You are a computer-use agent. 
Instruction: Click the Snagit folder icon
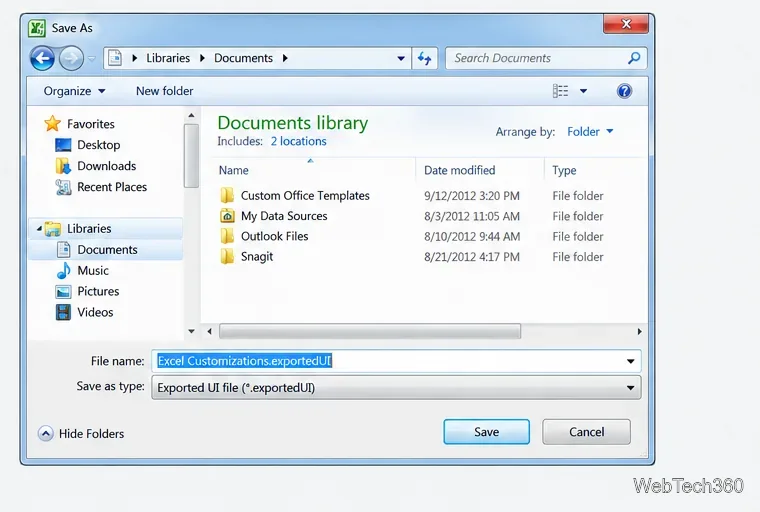[227, 257]
